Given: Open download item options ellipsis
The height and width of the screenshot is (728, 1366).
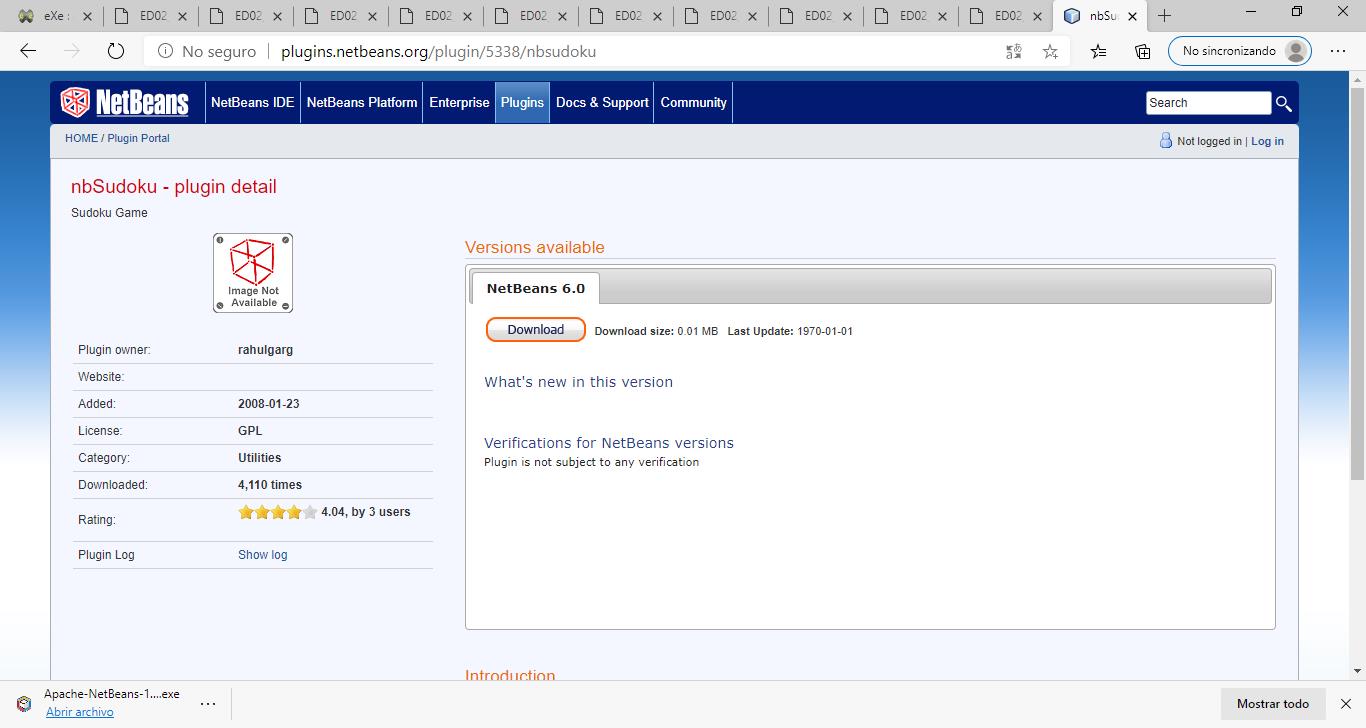Looking at the screenshot, I should click(x=208, y=703).
